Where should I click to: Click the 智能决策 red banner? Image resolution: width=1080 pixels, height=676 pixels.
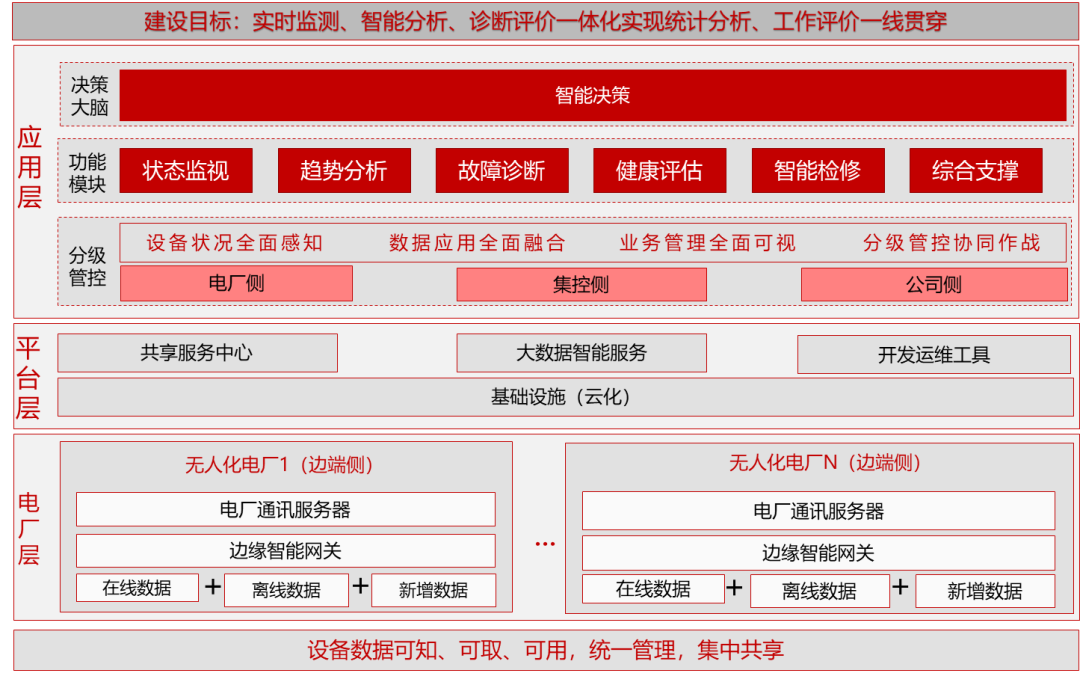592,96
